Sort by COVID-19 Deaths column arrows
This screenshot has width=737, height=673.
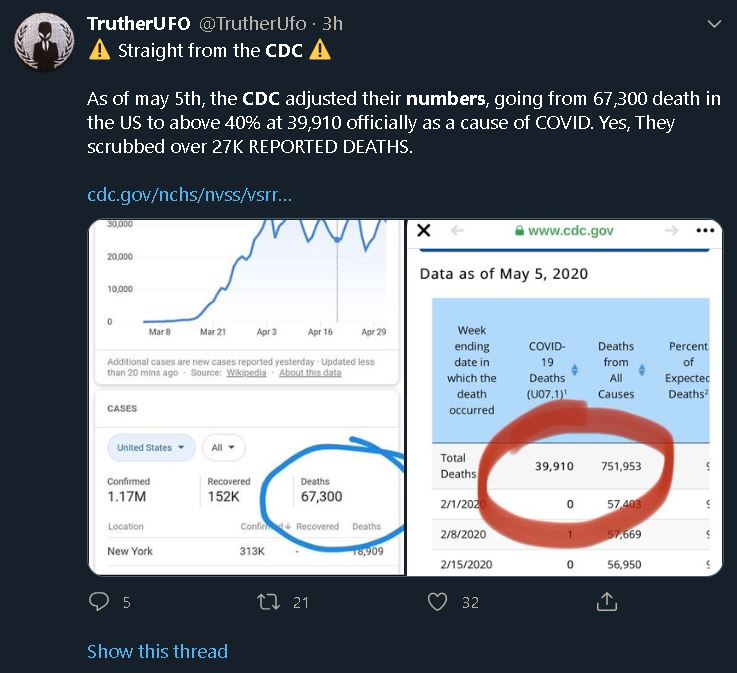pos(574,370)
